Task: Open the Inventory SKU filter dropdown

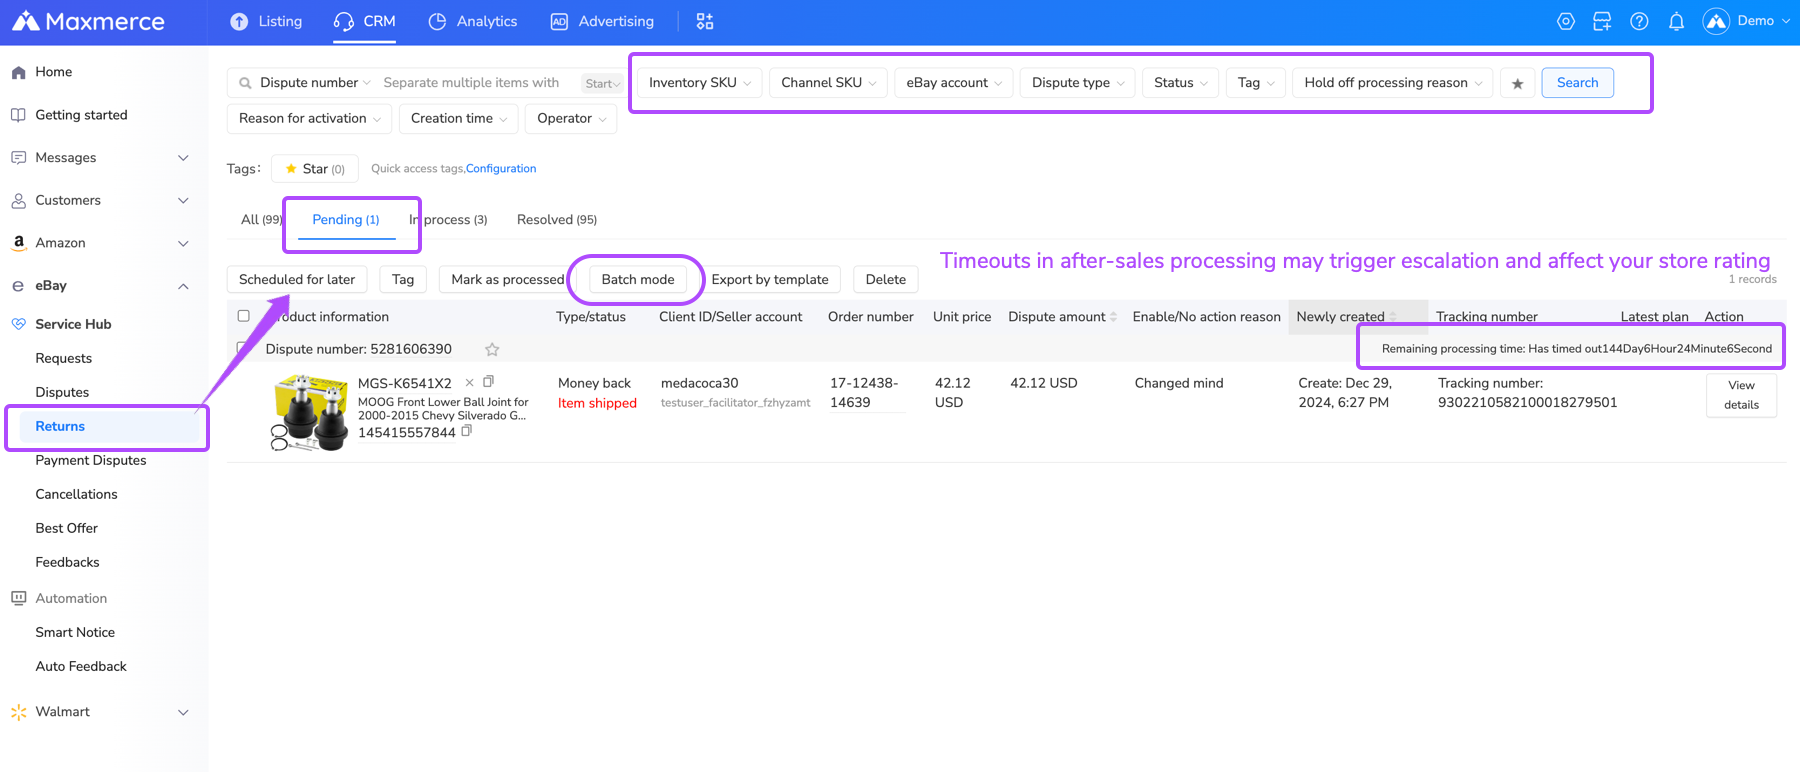Action: (700, 83)
